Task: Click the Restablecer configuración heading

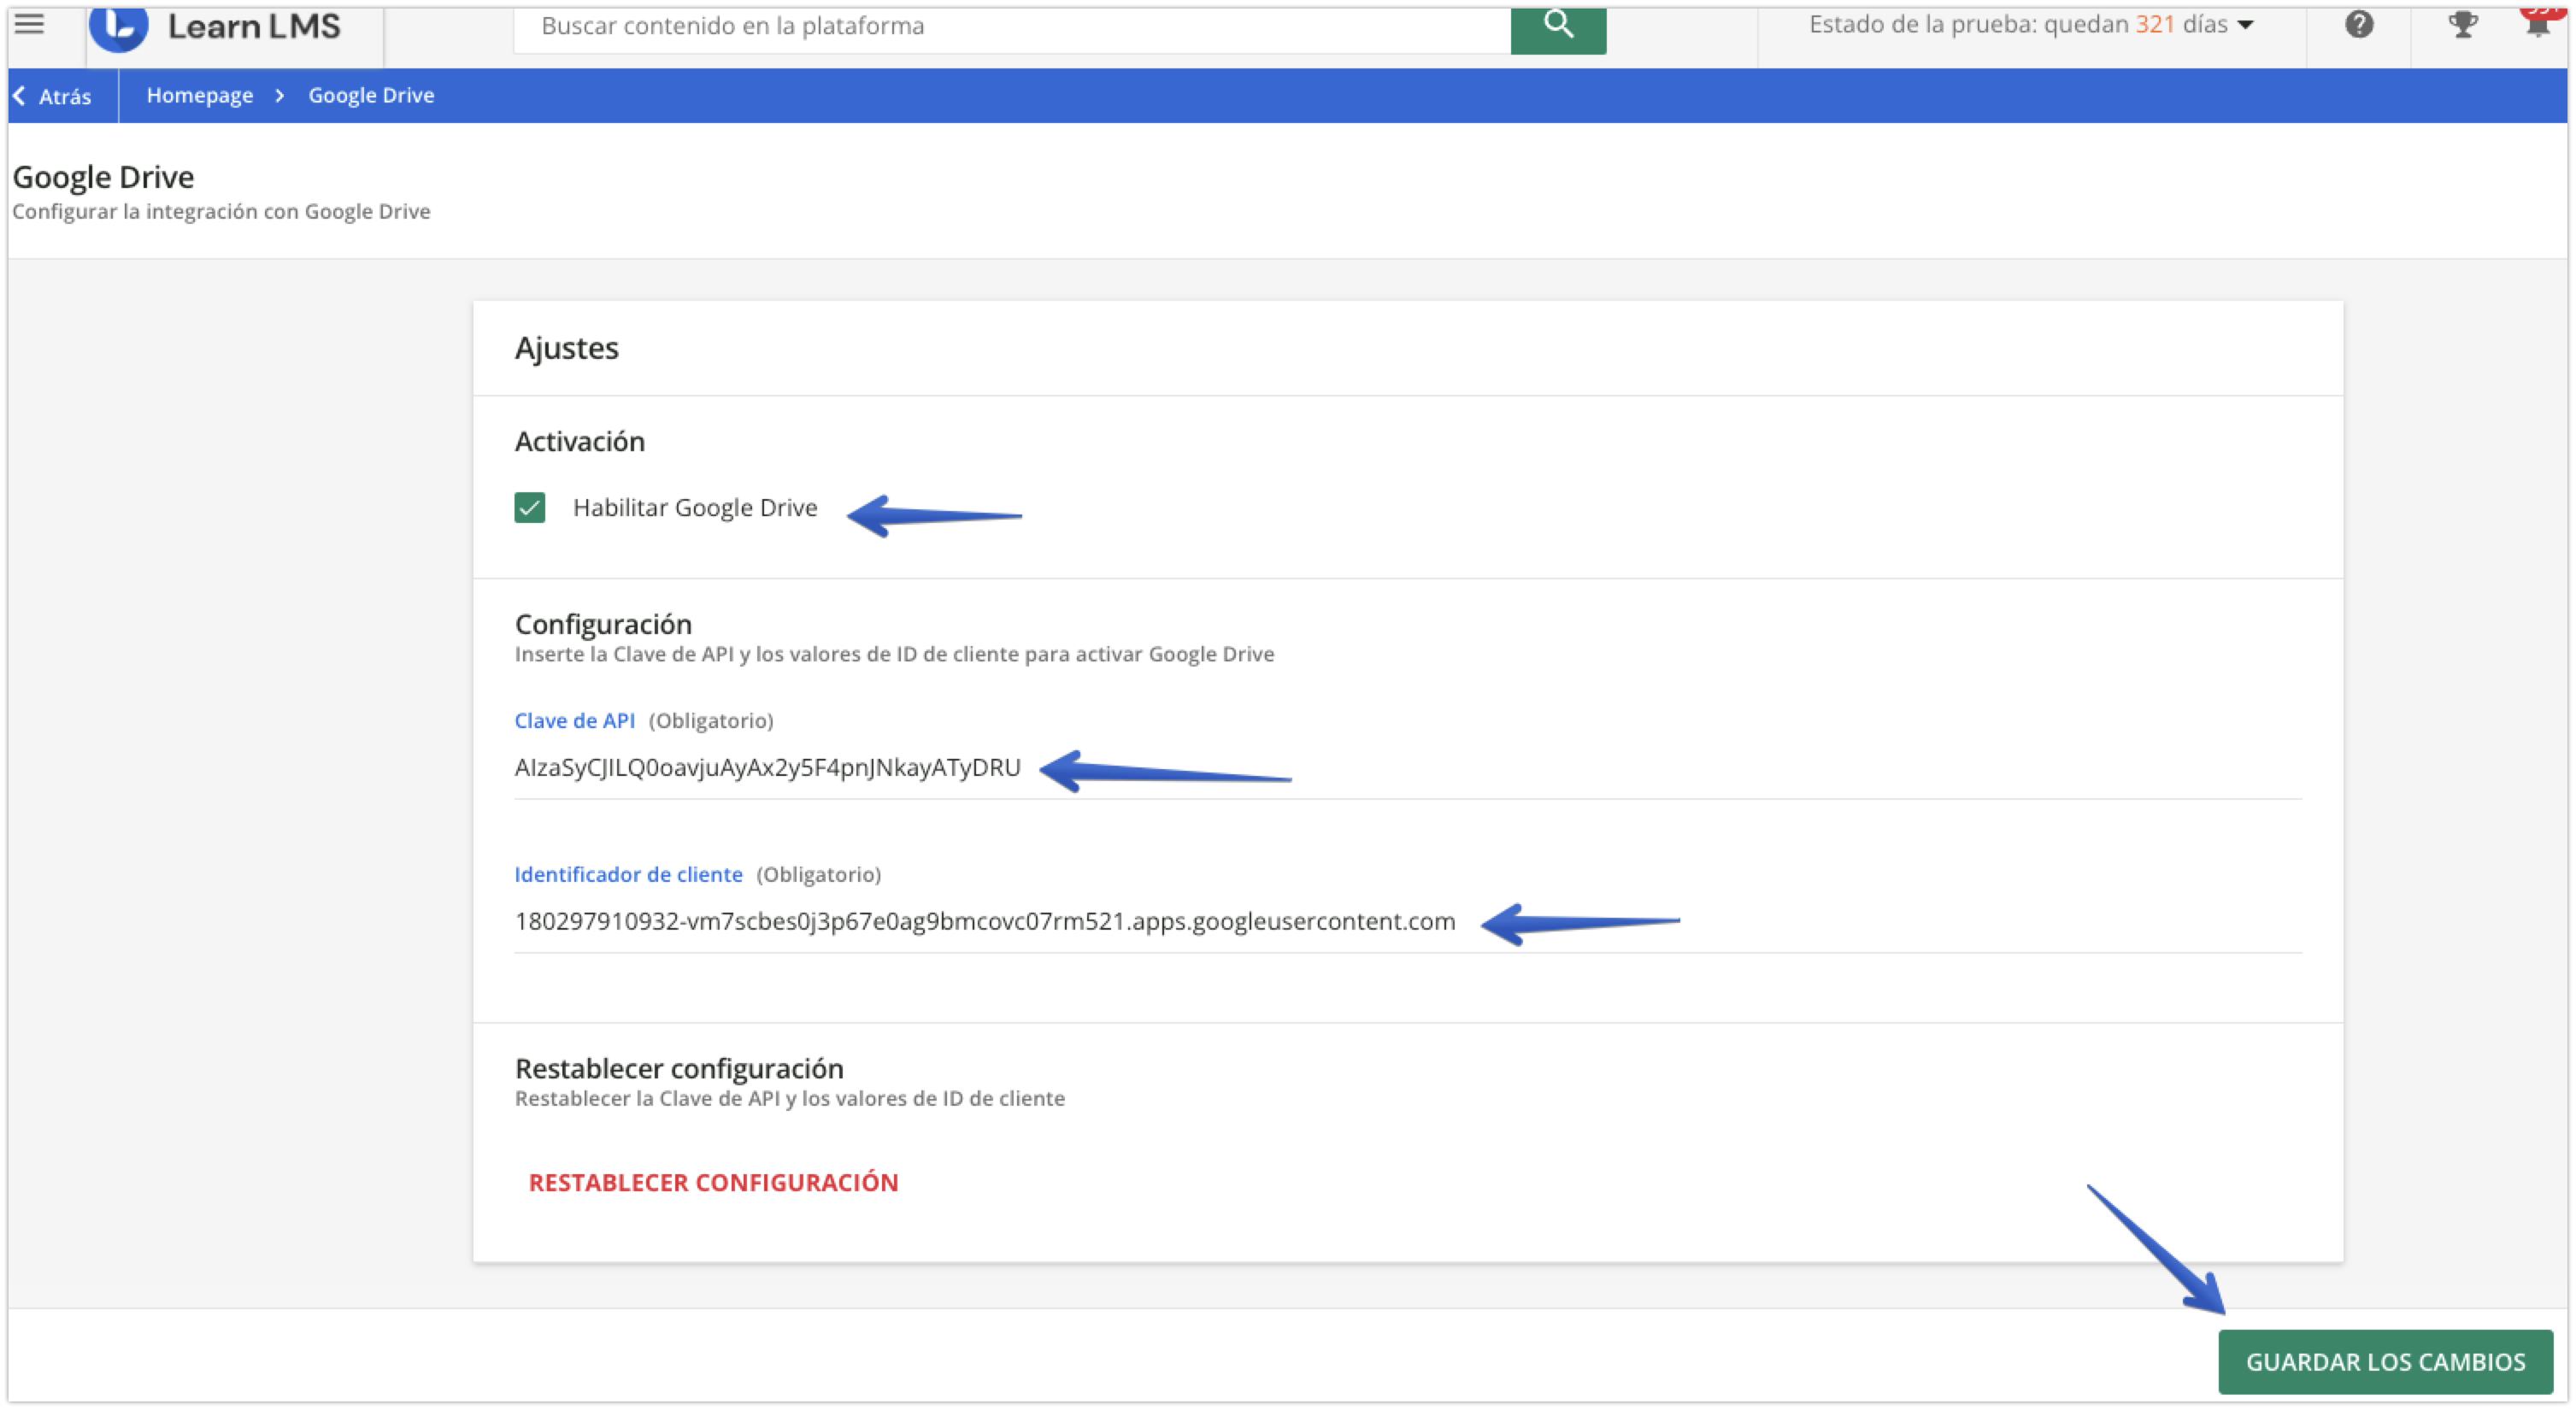Action: (x=679, y=1068)
